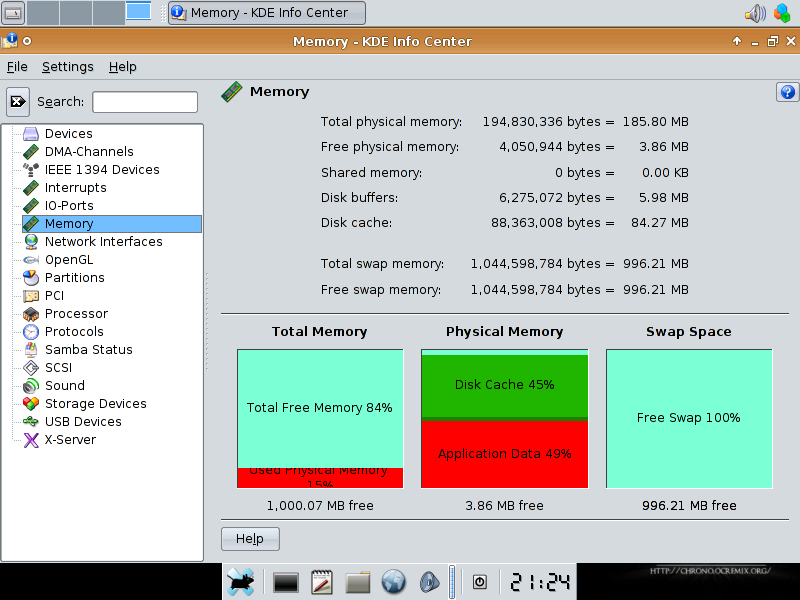Click the show desktop button in top panel
The image size is (800, 600).
[x=13, y=13]
